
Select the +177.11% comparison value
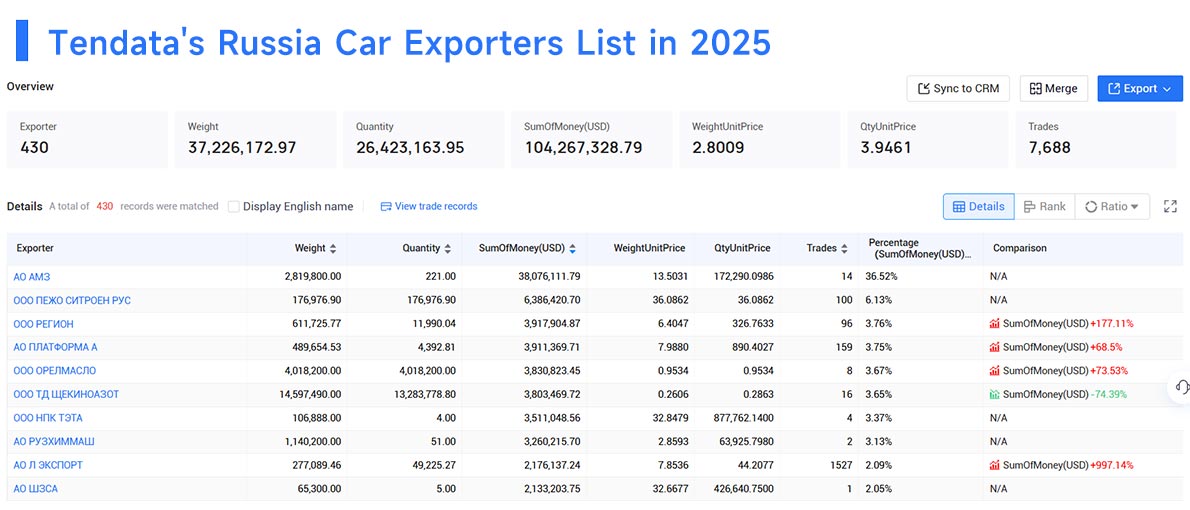pos(1112,324)
